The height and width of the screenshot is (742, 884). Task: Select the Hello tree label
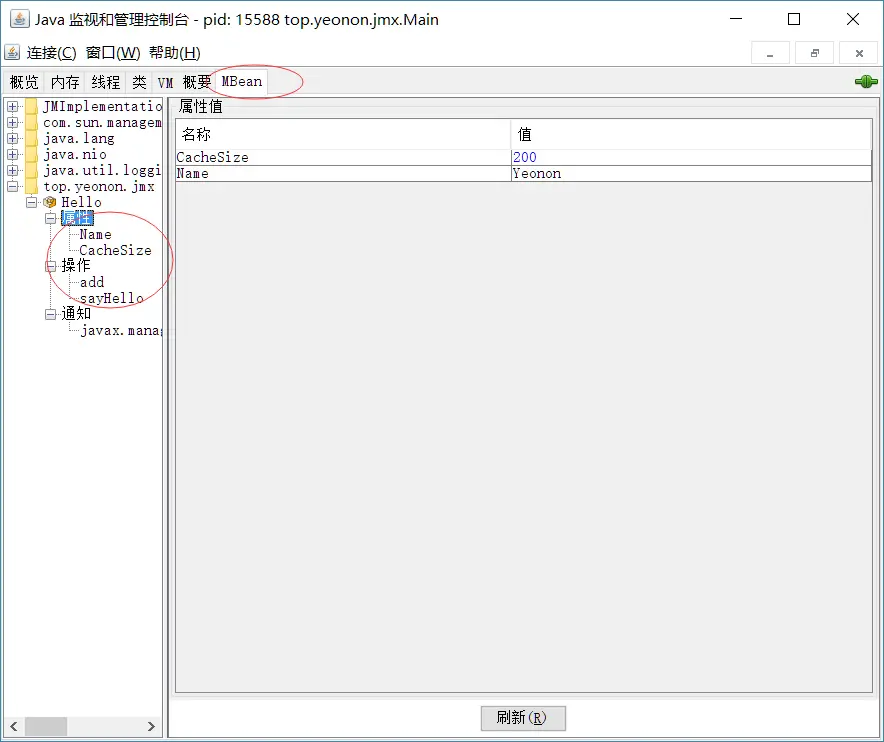click(81, 202)
